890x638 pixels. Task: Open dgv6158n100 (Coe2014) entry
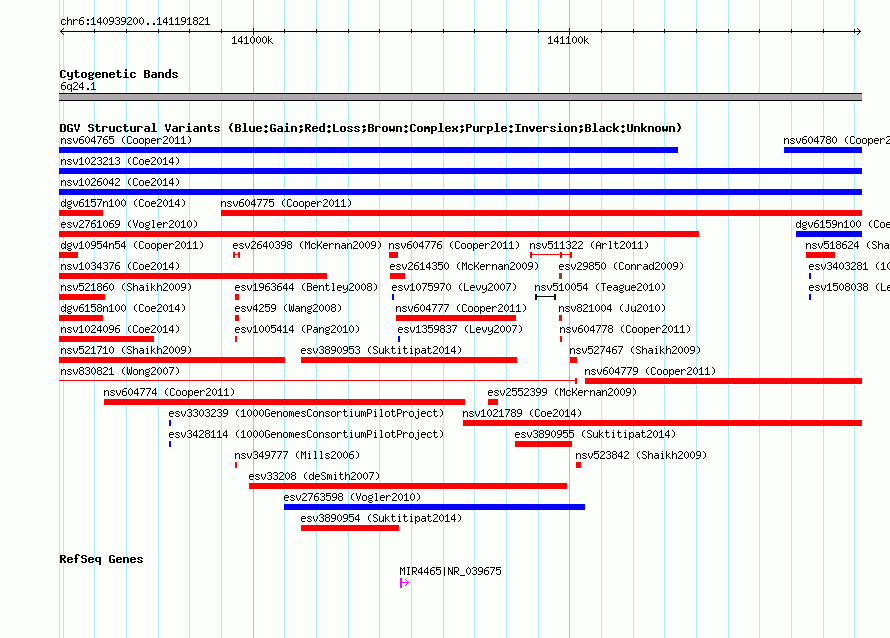tap(123, 308)
